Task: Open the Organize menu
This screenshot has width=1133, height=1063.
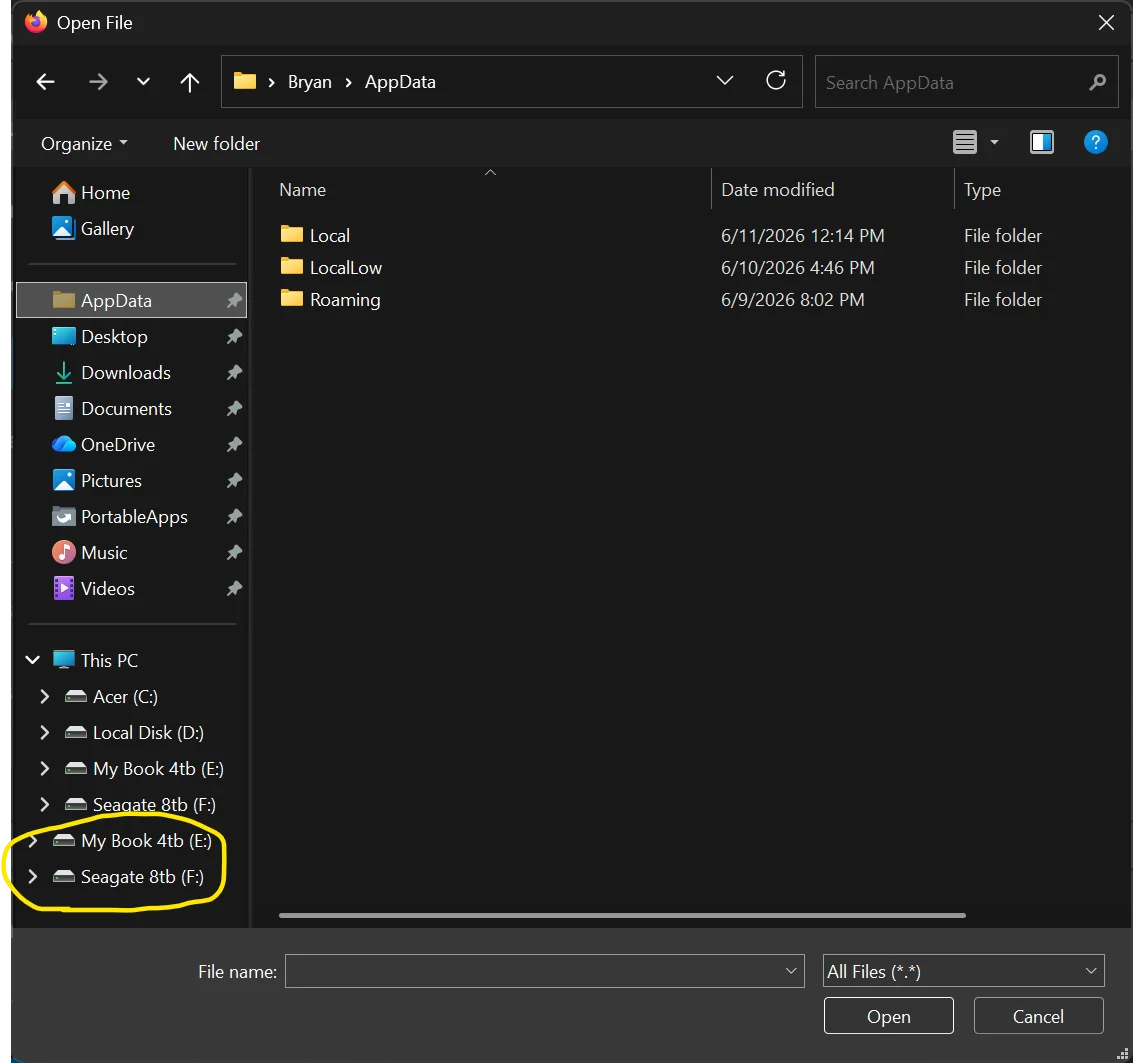Action: coord(84,144)
